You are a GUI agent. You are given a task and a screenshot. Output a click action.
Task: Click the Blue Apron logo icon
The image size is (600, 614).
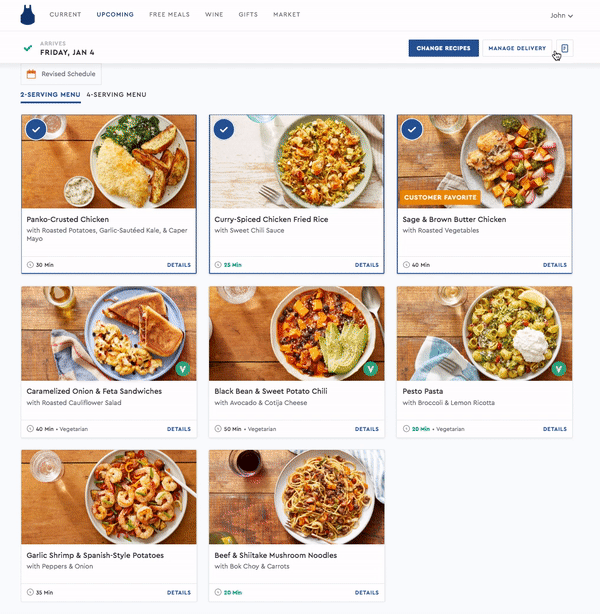(27, 15)
